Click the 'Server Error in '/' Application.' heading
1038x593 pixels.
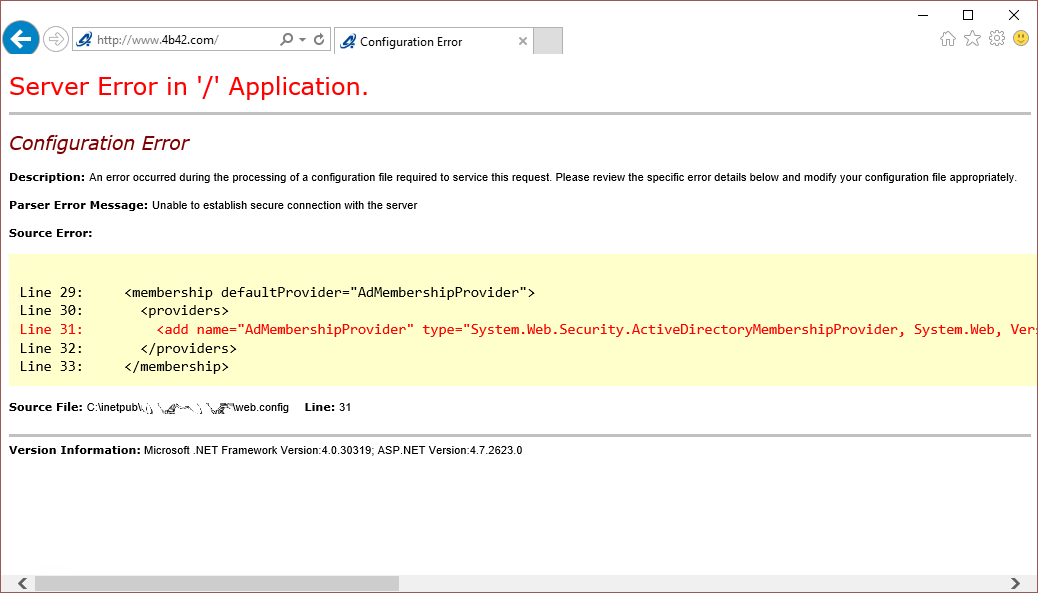(189, 87)
